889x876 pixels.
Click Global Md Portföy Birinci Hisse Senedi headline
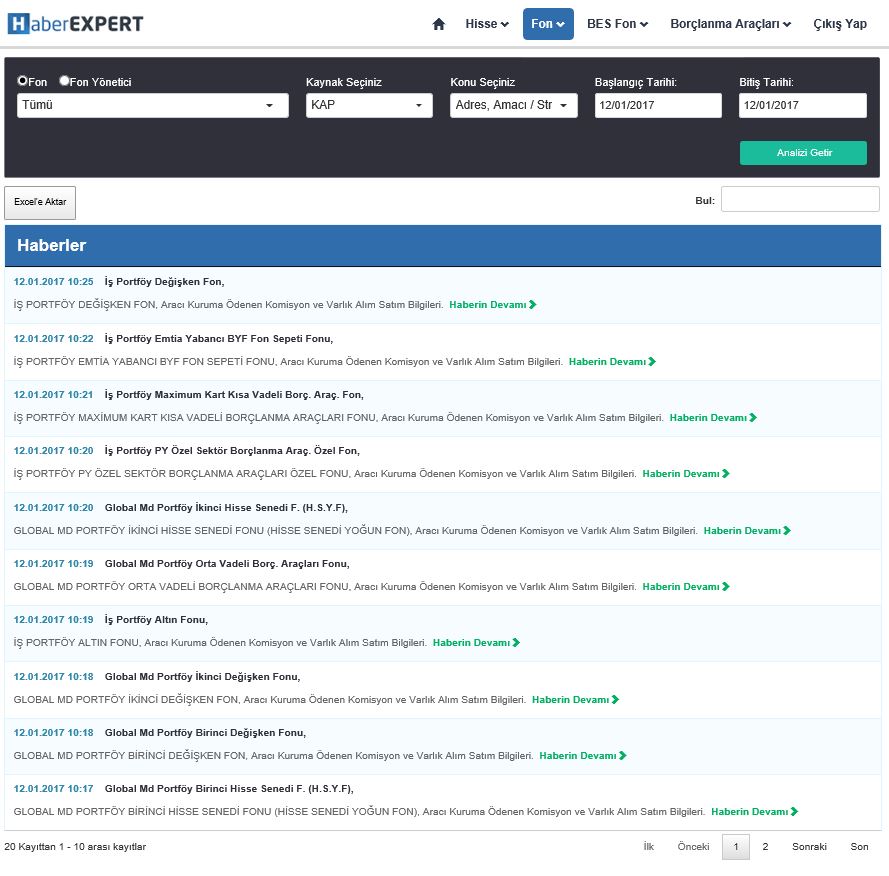click(229, 789)
